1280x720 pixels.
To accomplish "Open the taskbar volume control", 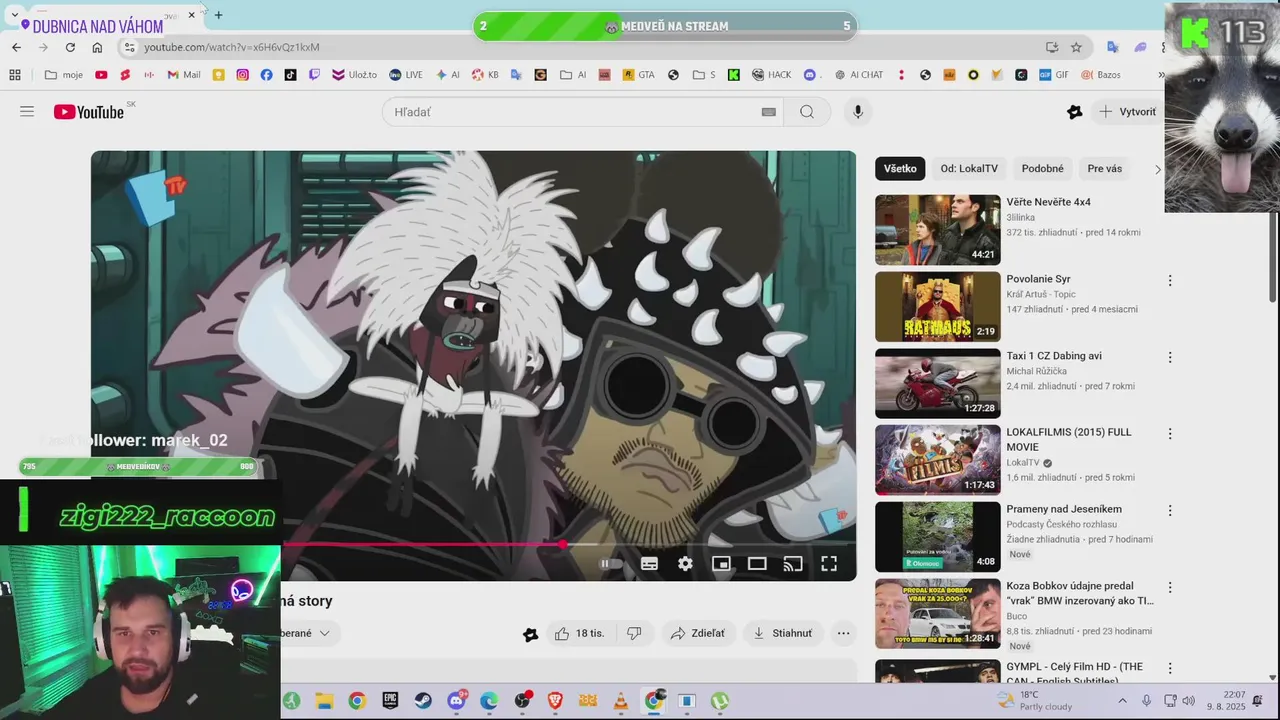I will [1189, 701].
